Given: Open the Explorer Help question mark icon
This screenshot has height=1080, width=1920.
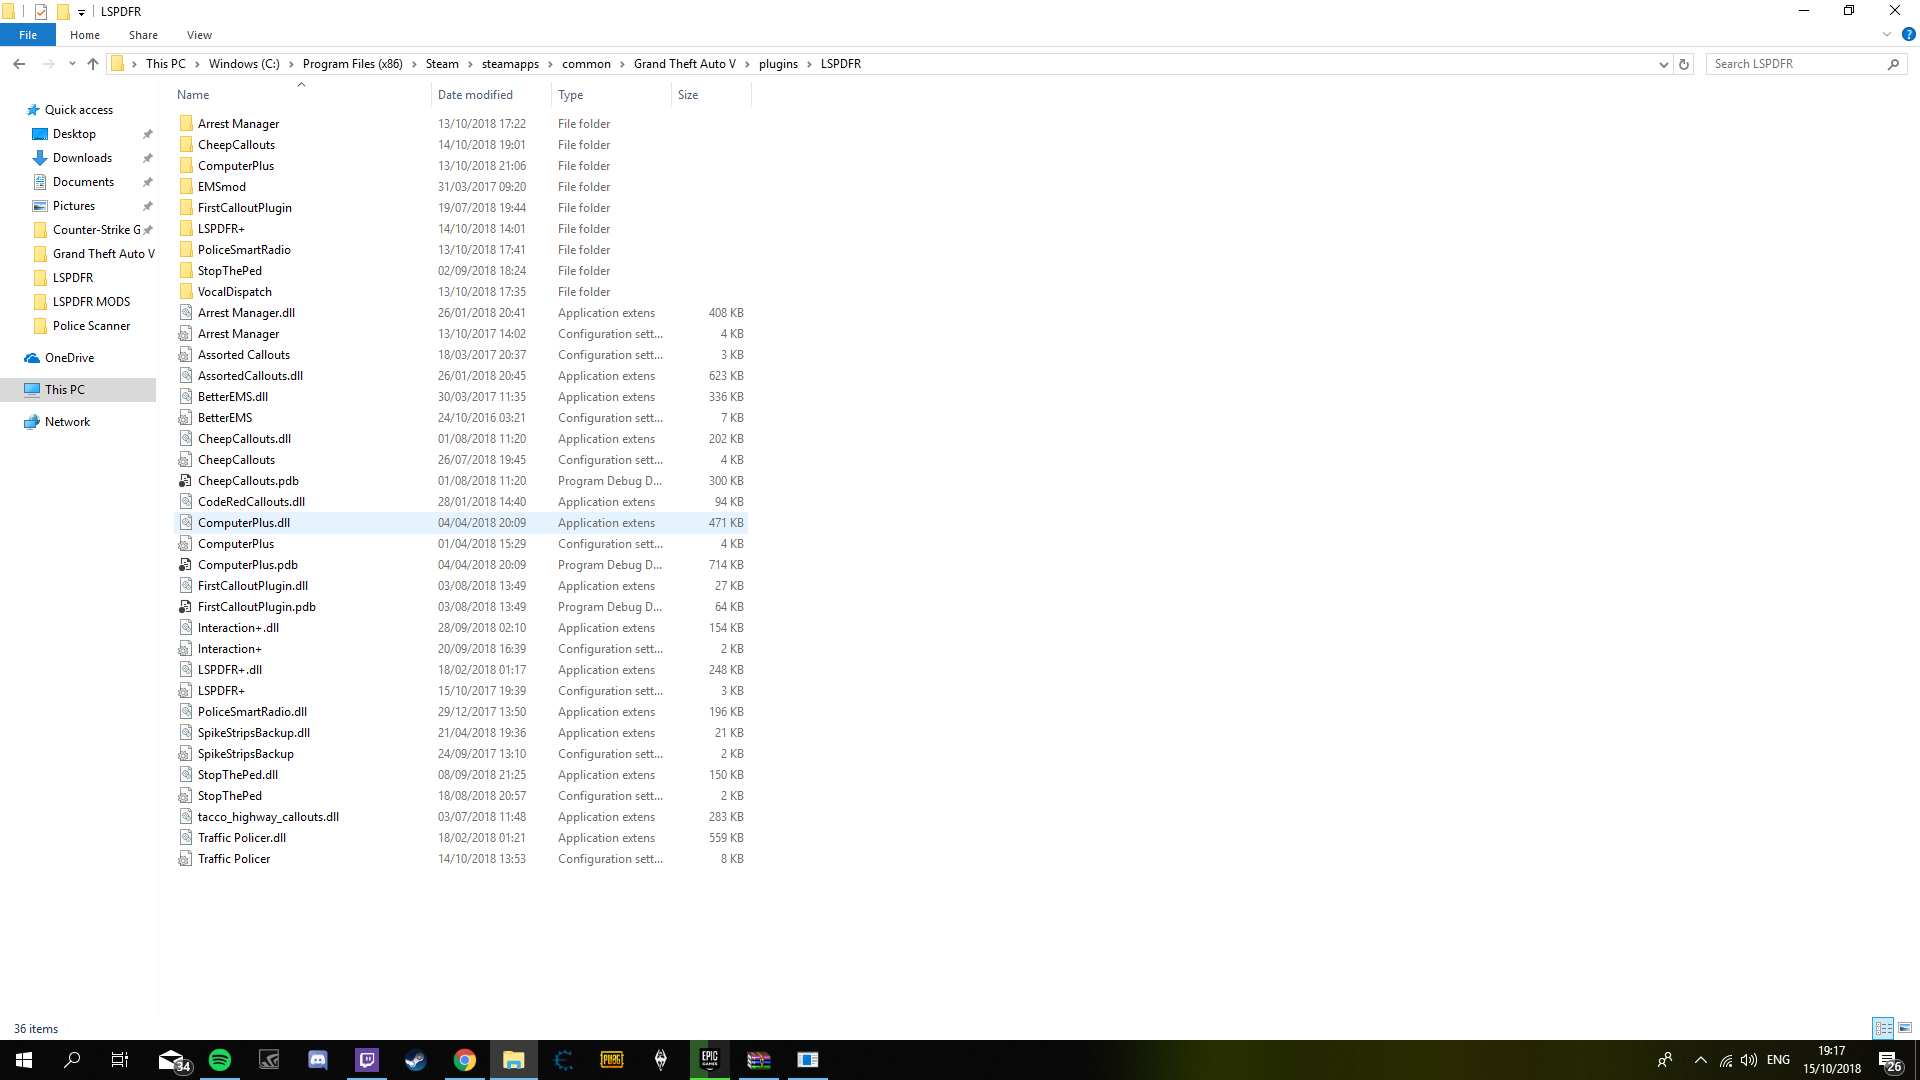Looking at the screenshot, I should point(1908,34).
